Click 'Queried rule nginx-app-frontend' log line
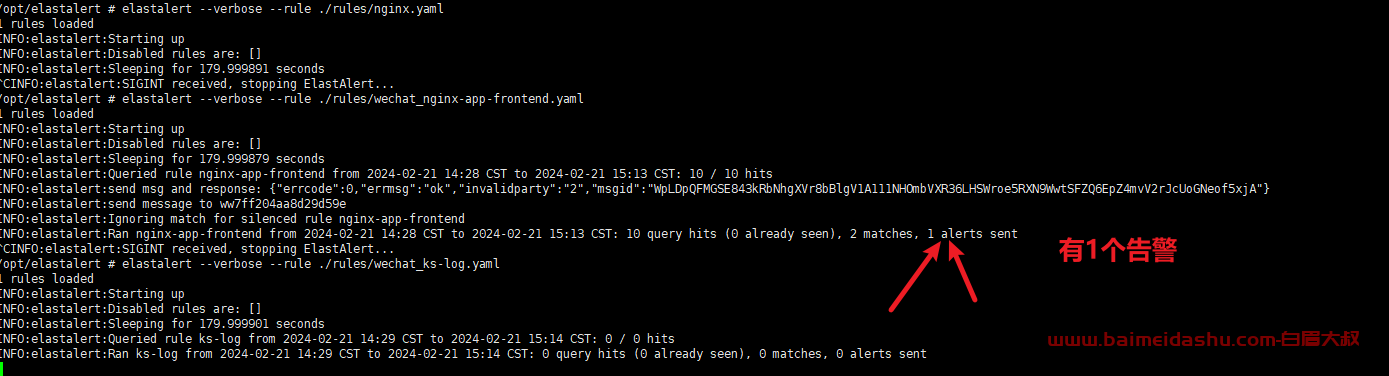 tap(386, 174)
